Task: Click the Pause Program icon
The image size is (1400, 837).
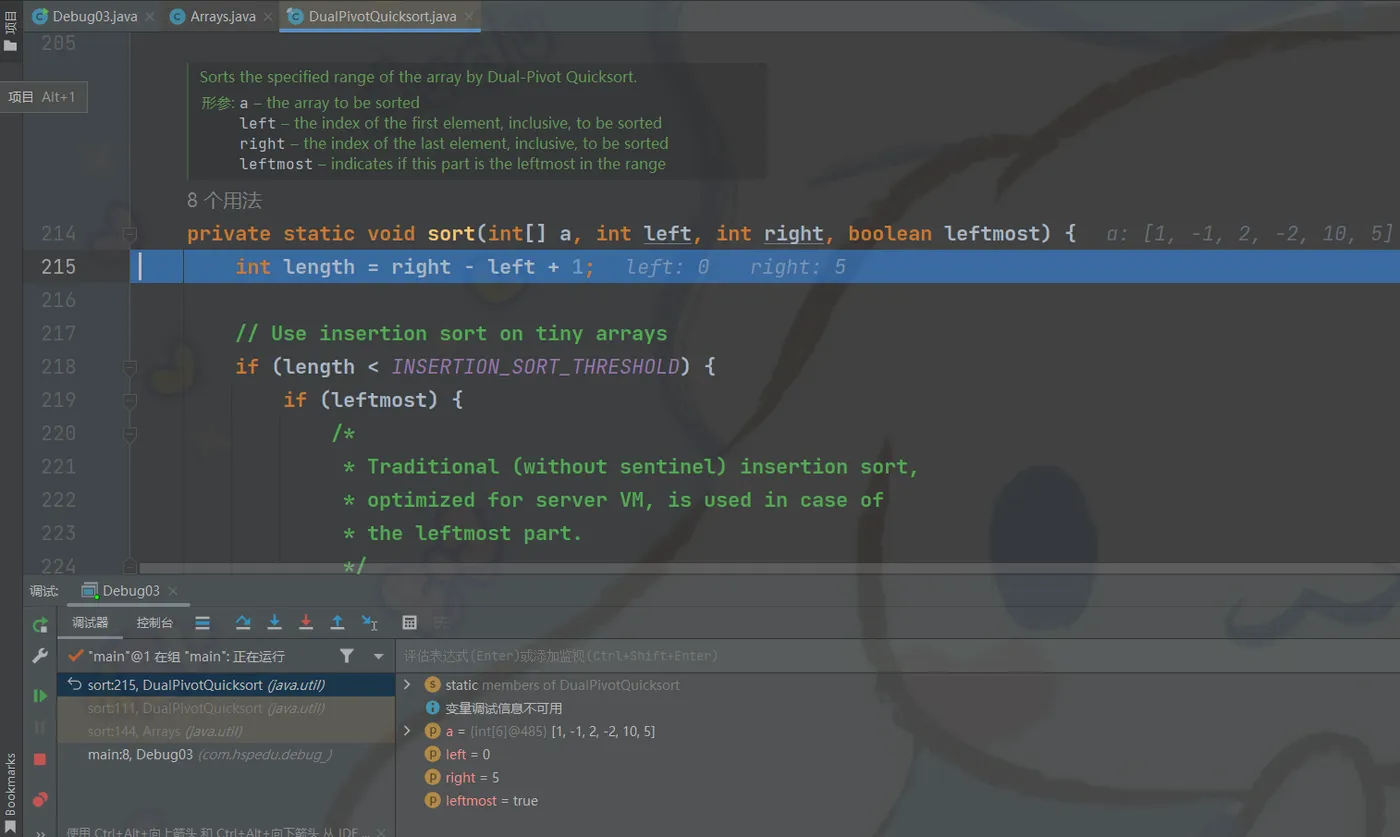Action: coord(40,727)
